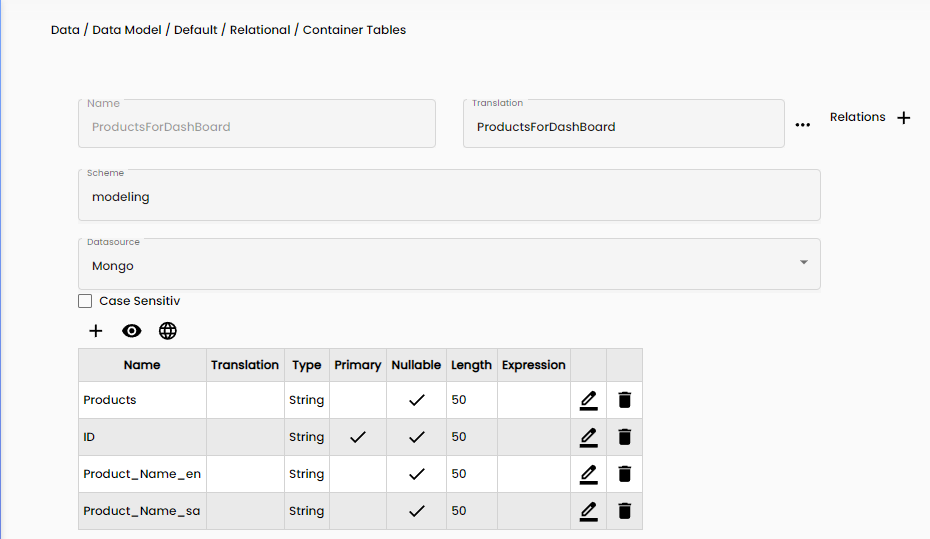930x539 pixels.
Task: Toggle Primary checkmark for ID row
Action: (x=358, y=437)
